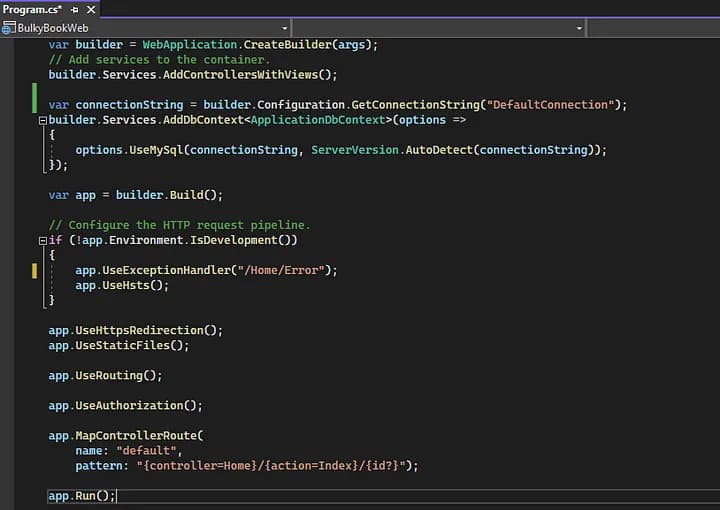Open the BulkyBookWeb project dropdown
Screen dimensions: 720x510
coord(285,28)
